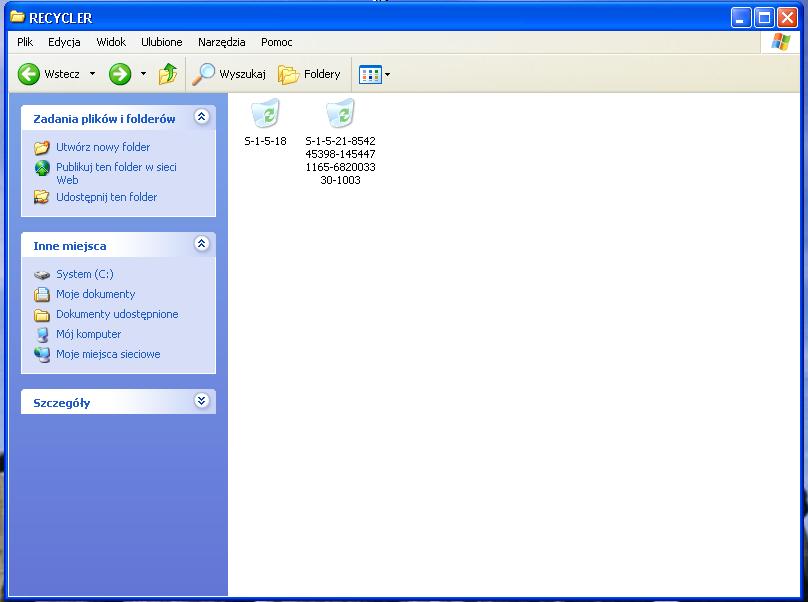This screenshot has height=602, width=808.
Task: Open the Pomoc menu
Action: [x=277, y=42]
